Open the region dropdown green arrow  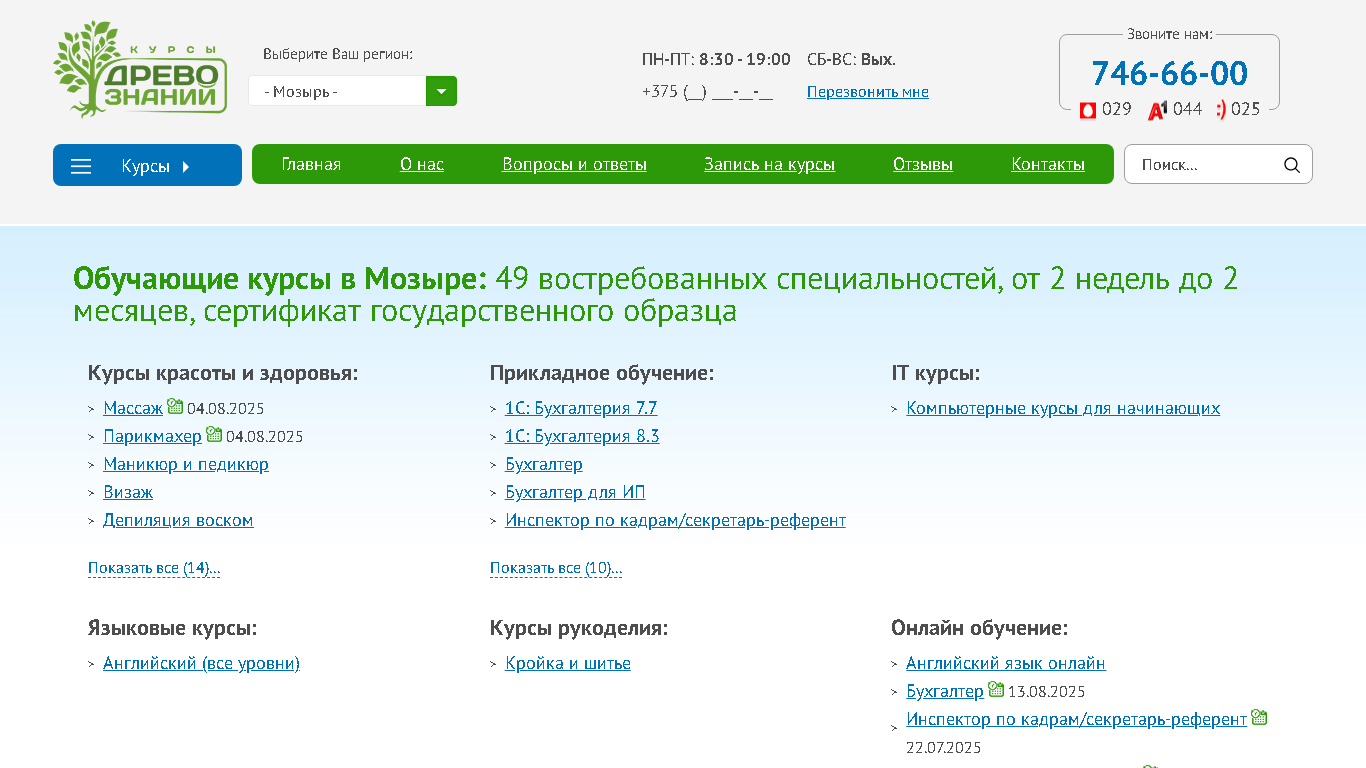pos(441,91)
